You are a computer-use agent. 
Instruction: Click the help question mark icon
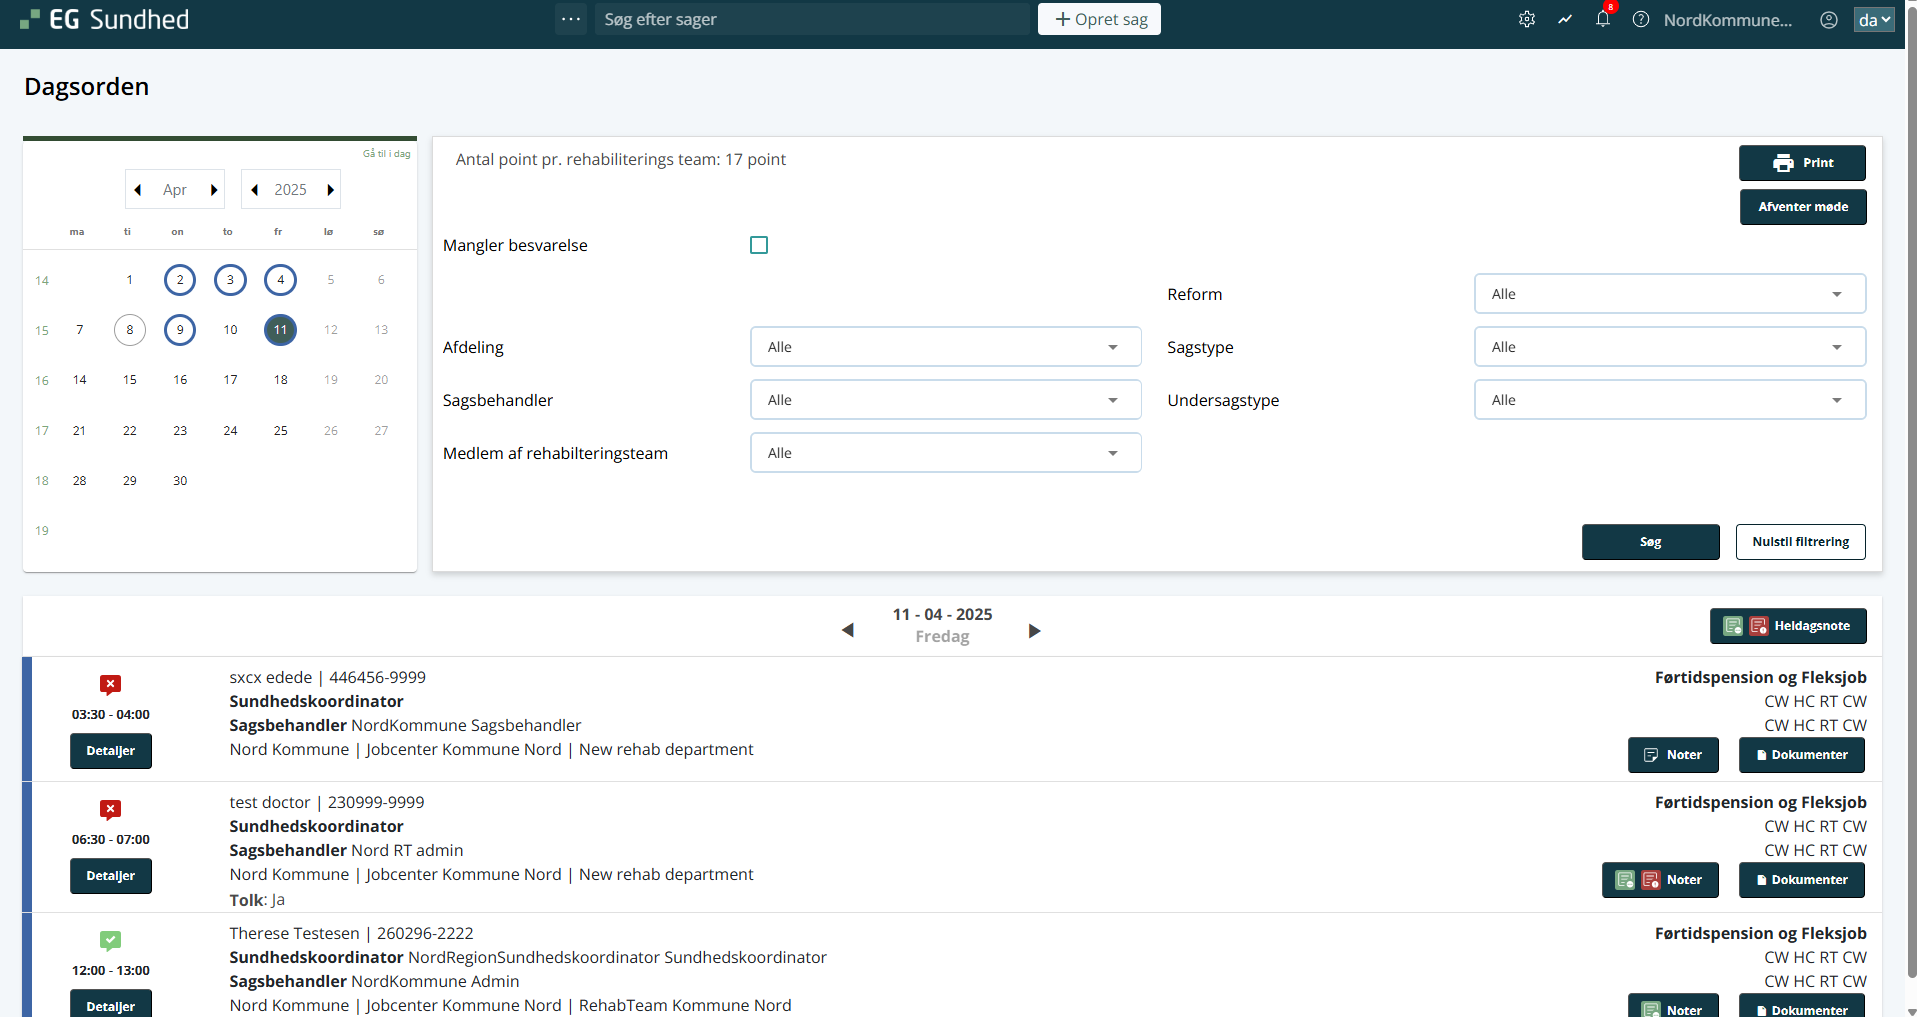[1640, 19]
